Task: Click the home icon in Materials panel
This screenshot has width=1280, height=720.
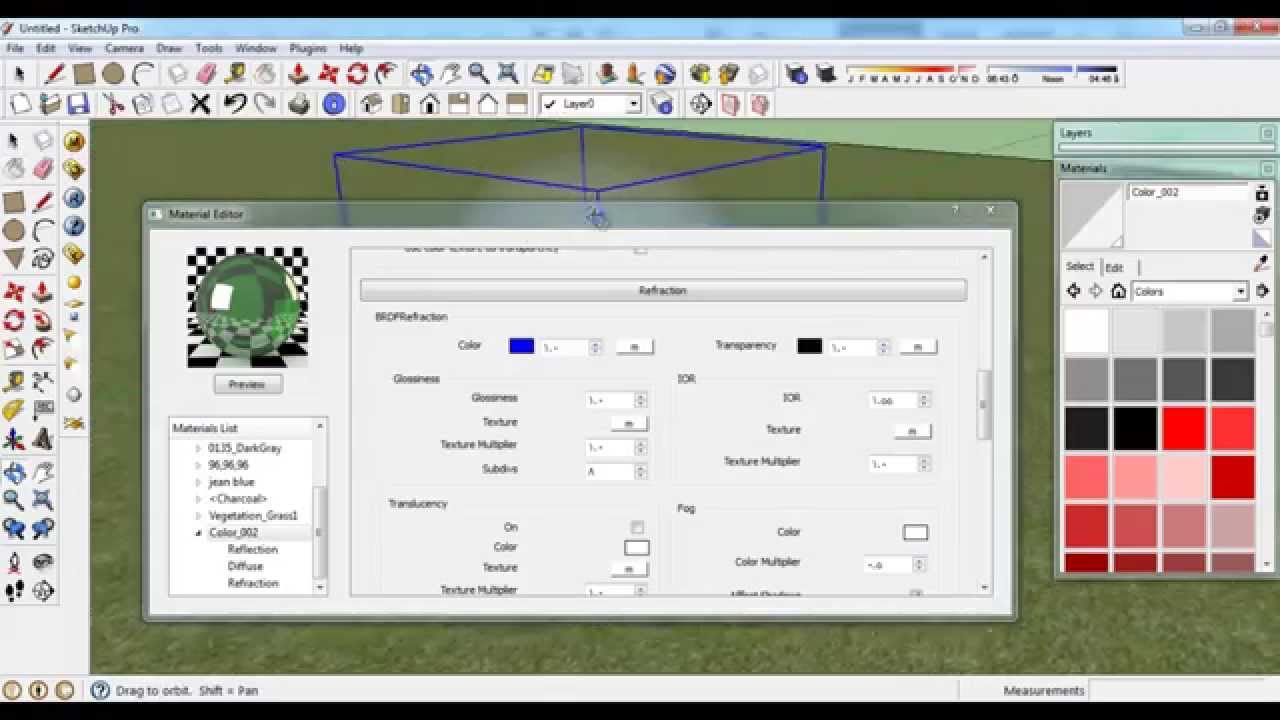Action: pyautogui.click(x=1118, y=291)
